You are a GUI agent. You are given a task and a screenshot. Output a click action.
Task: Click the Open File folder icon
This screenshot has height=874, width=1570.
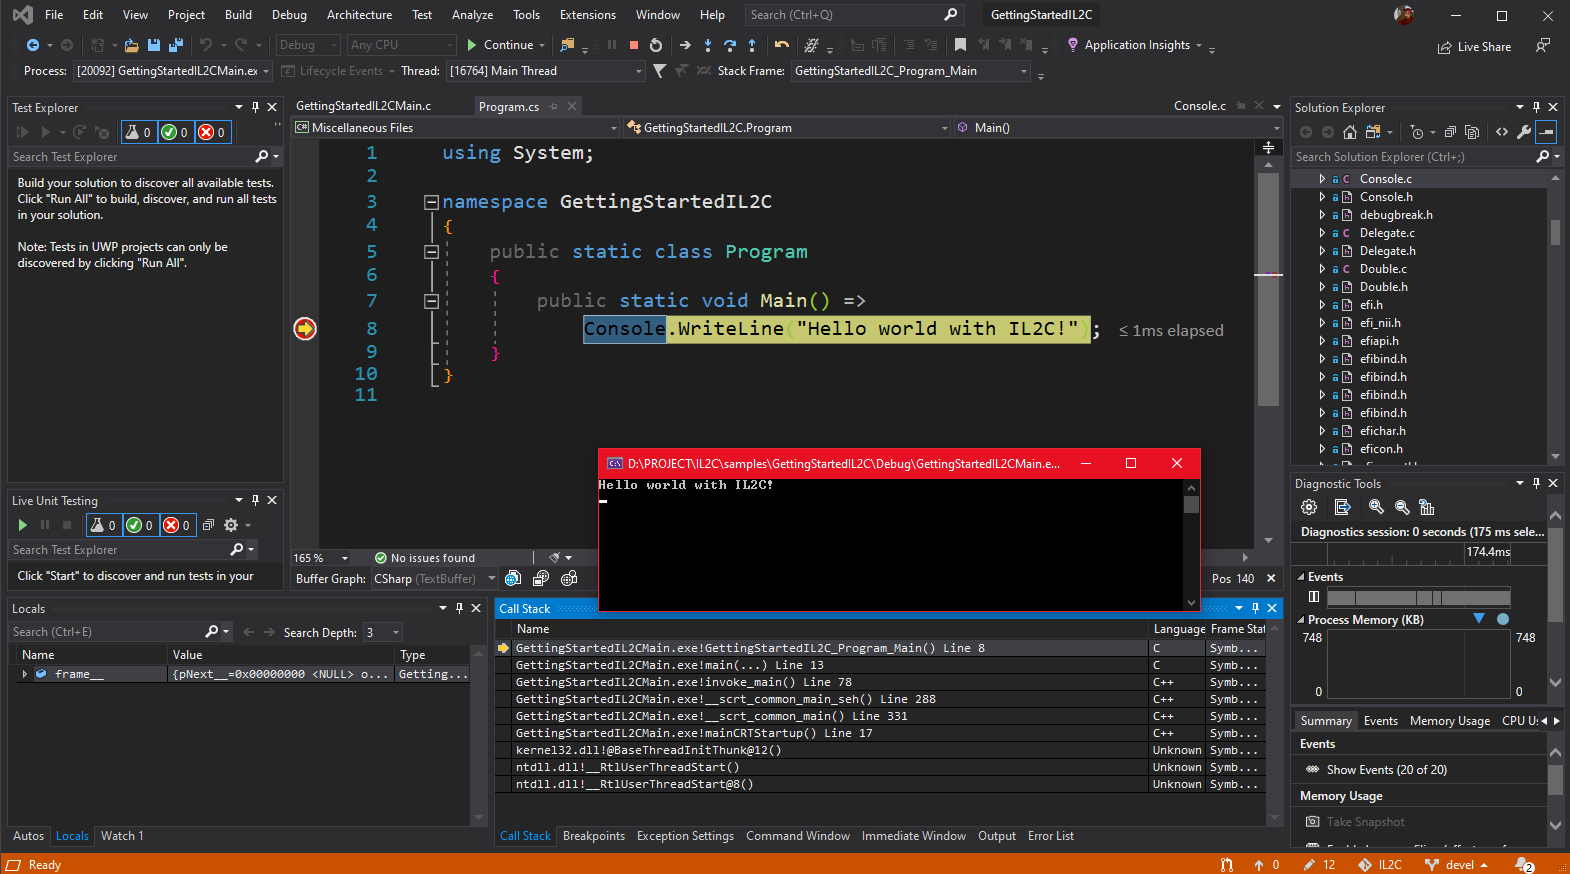point(132,45)
